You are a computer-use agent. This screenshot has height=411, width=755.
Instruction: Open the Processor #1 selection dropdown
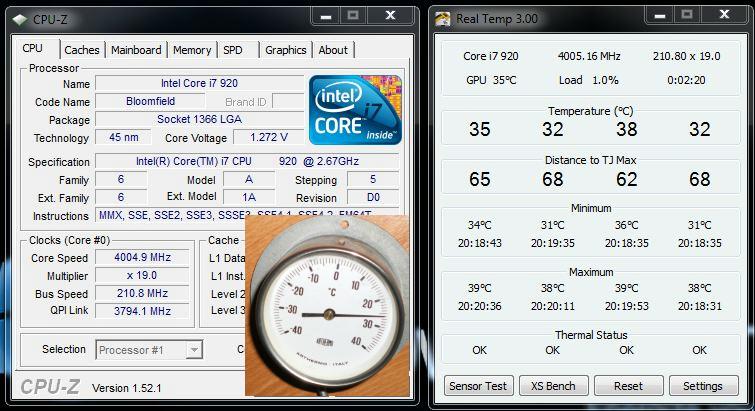(x=194, y=350)
